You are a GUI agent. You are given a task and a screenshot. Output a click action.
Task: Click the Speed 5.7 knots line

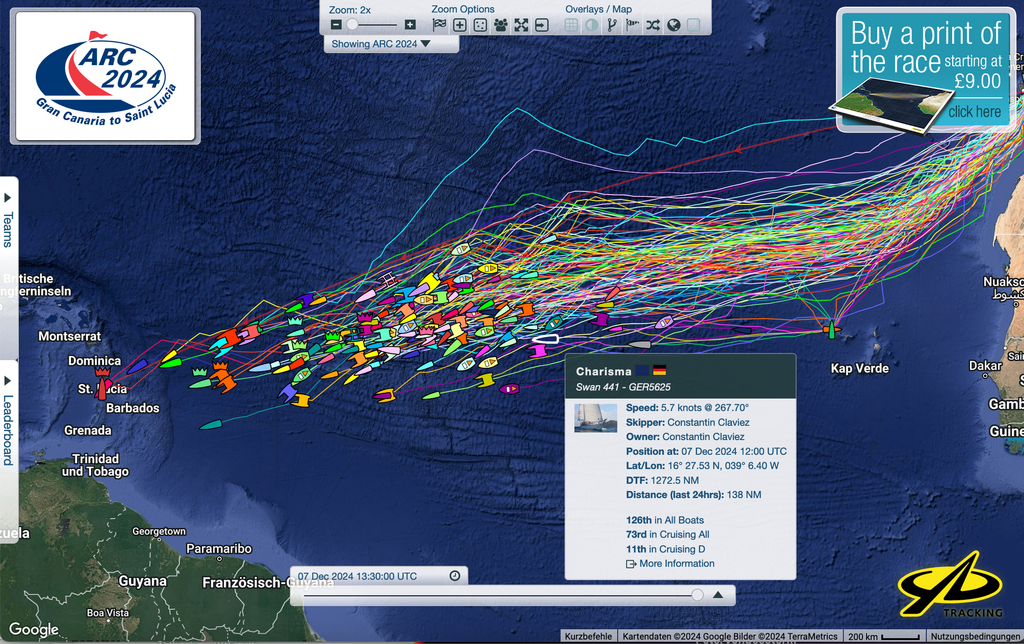point(687,408)
